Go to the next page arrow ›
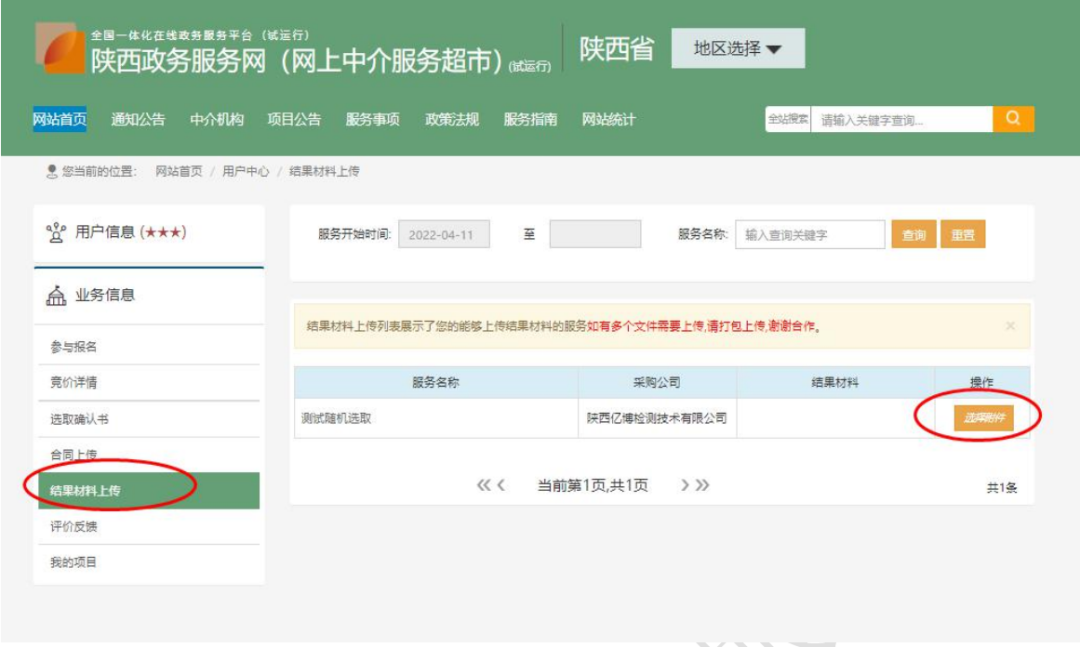Screen dimensions: 1080x647 [x=685, y=485]
